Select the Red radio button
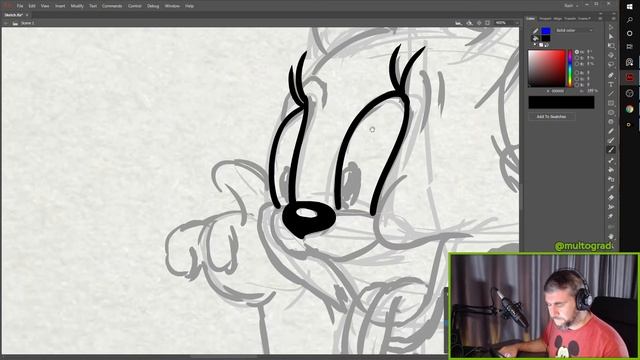 [x=577, y=72]
